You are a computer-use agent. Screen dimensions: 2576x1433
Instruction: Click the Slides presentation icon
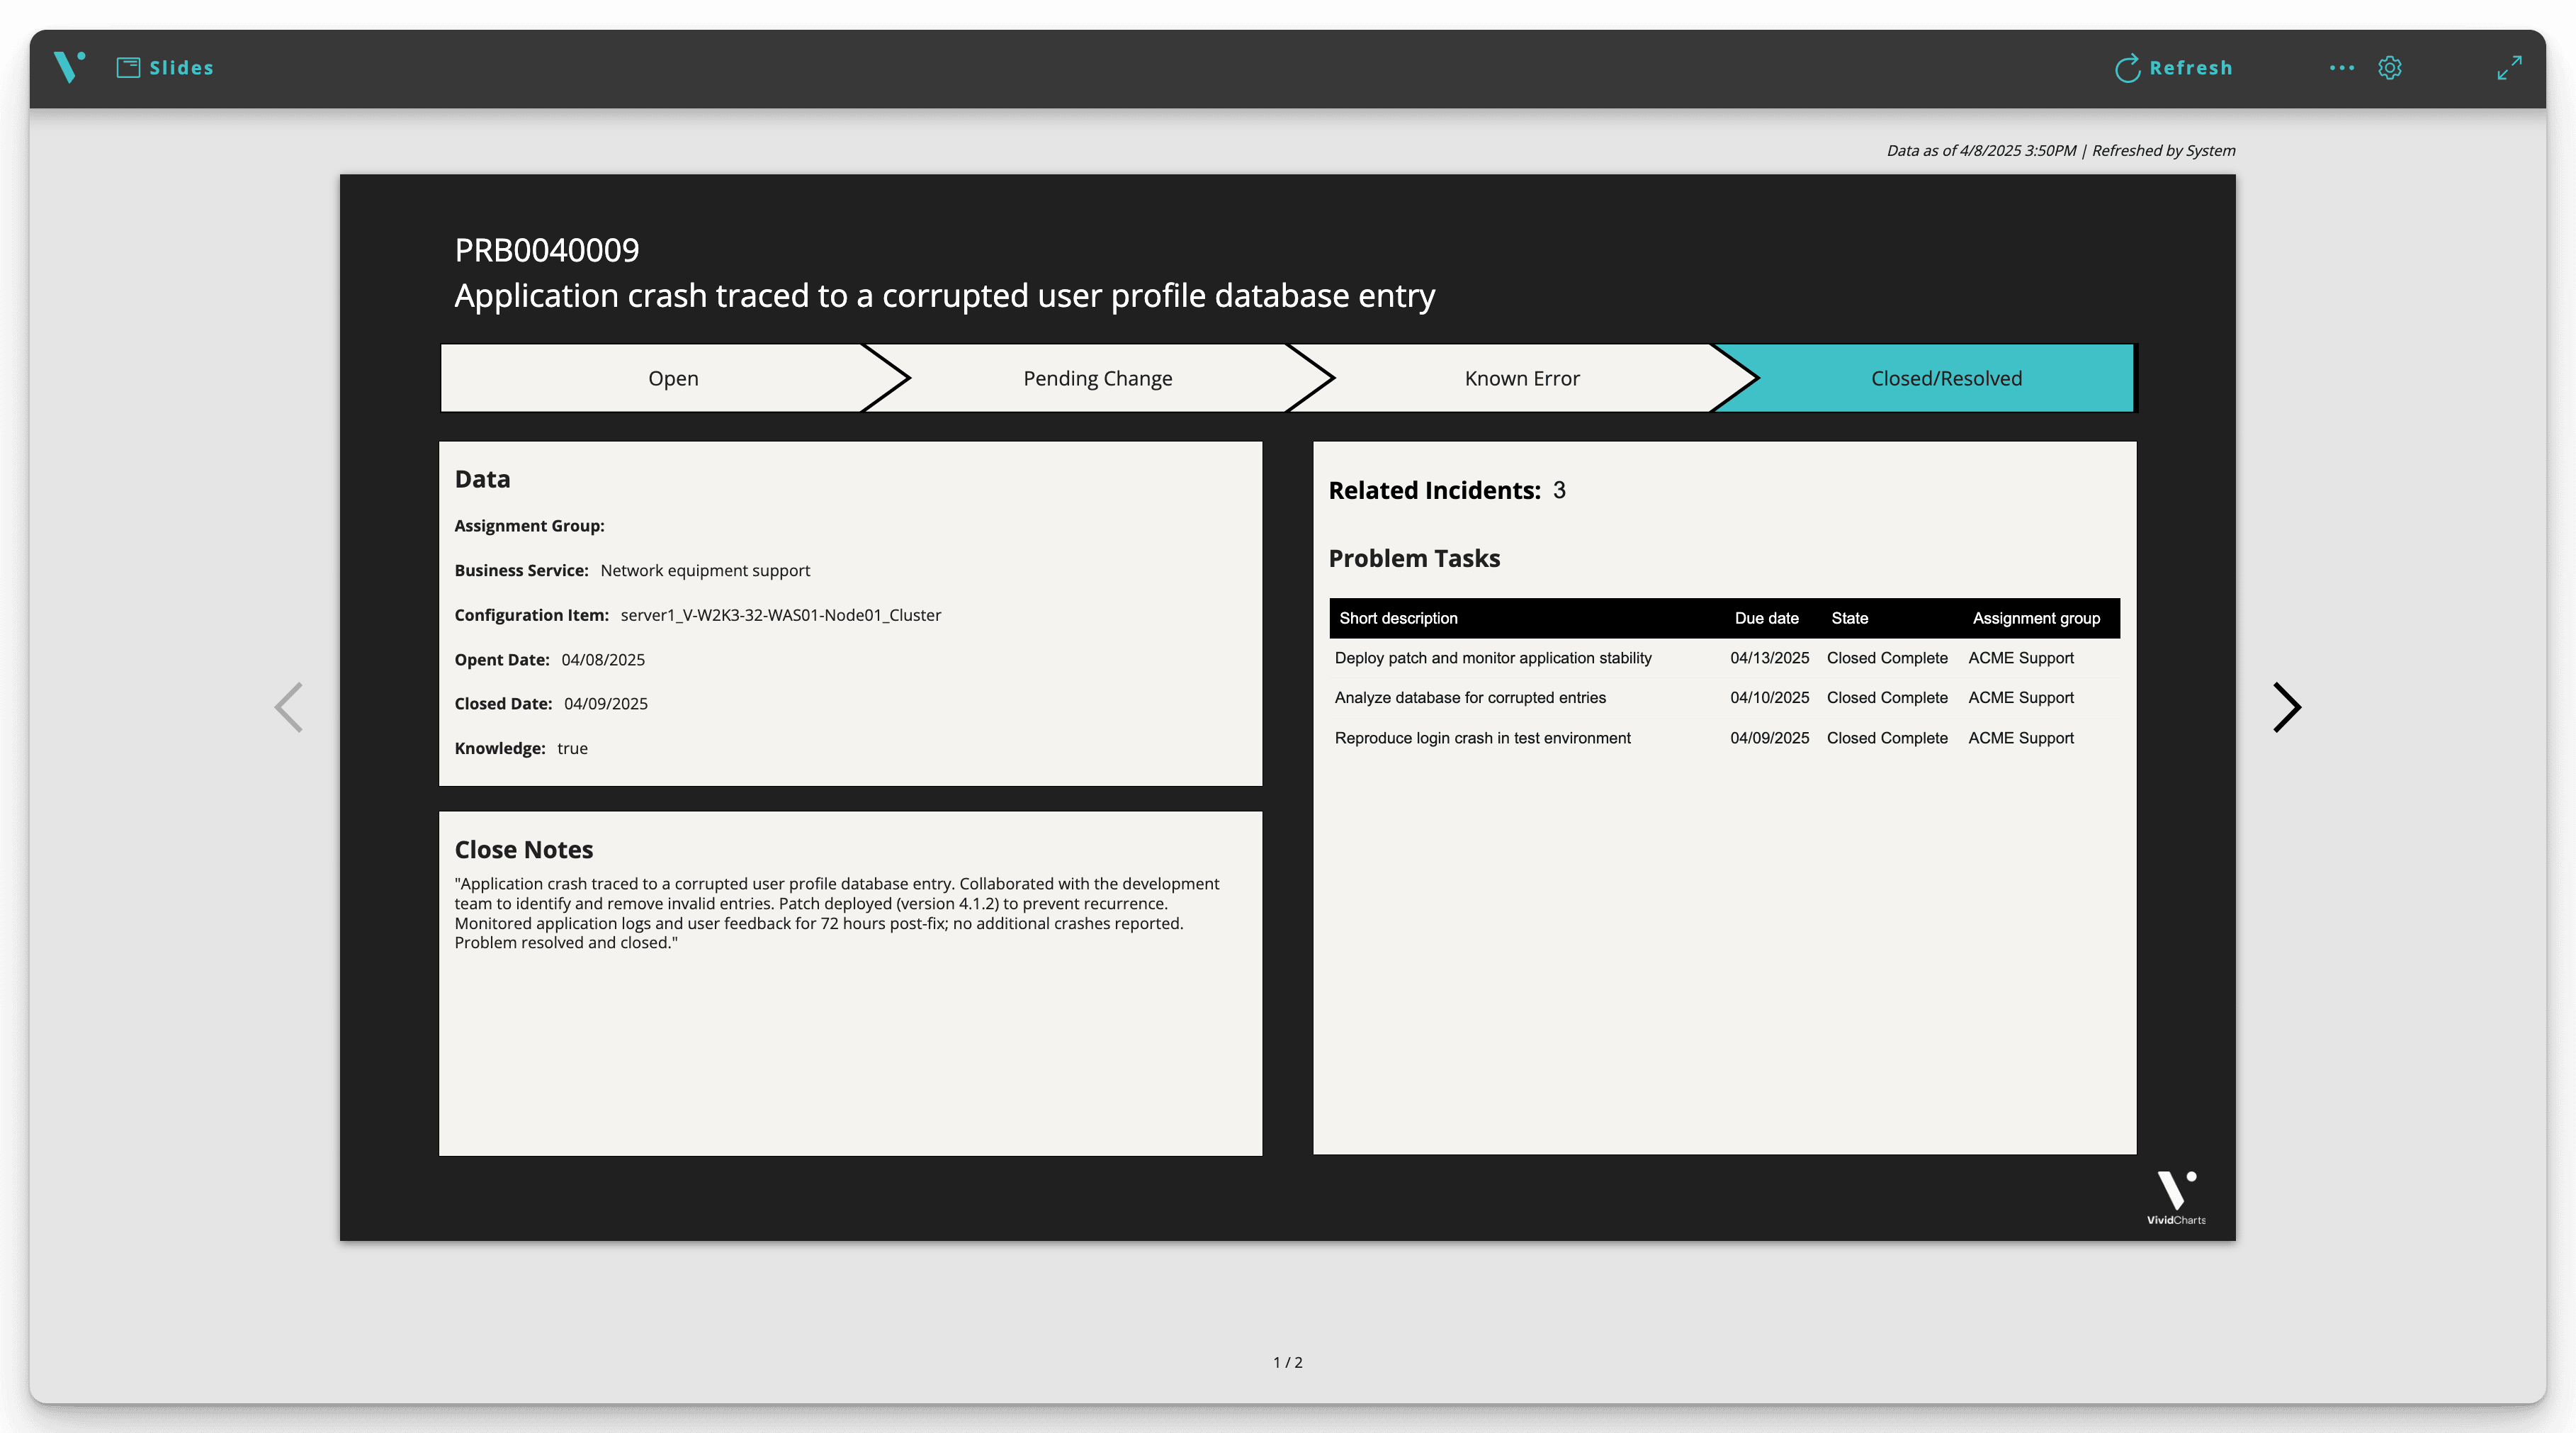128,68
